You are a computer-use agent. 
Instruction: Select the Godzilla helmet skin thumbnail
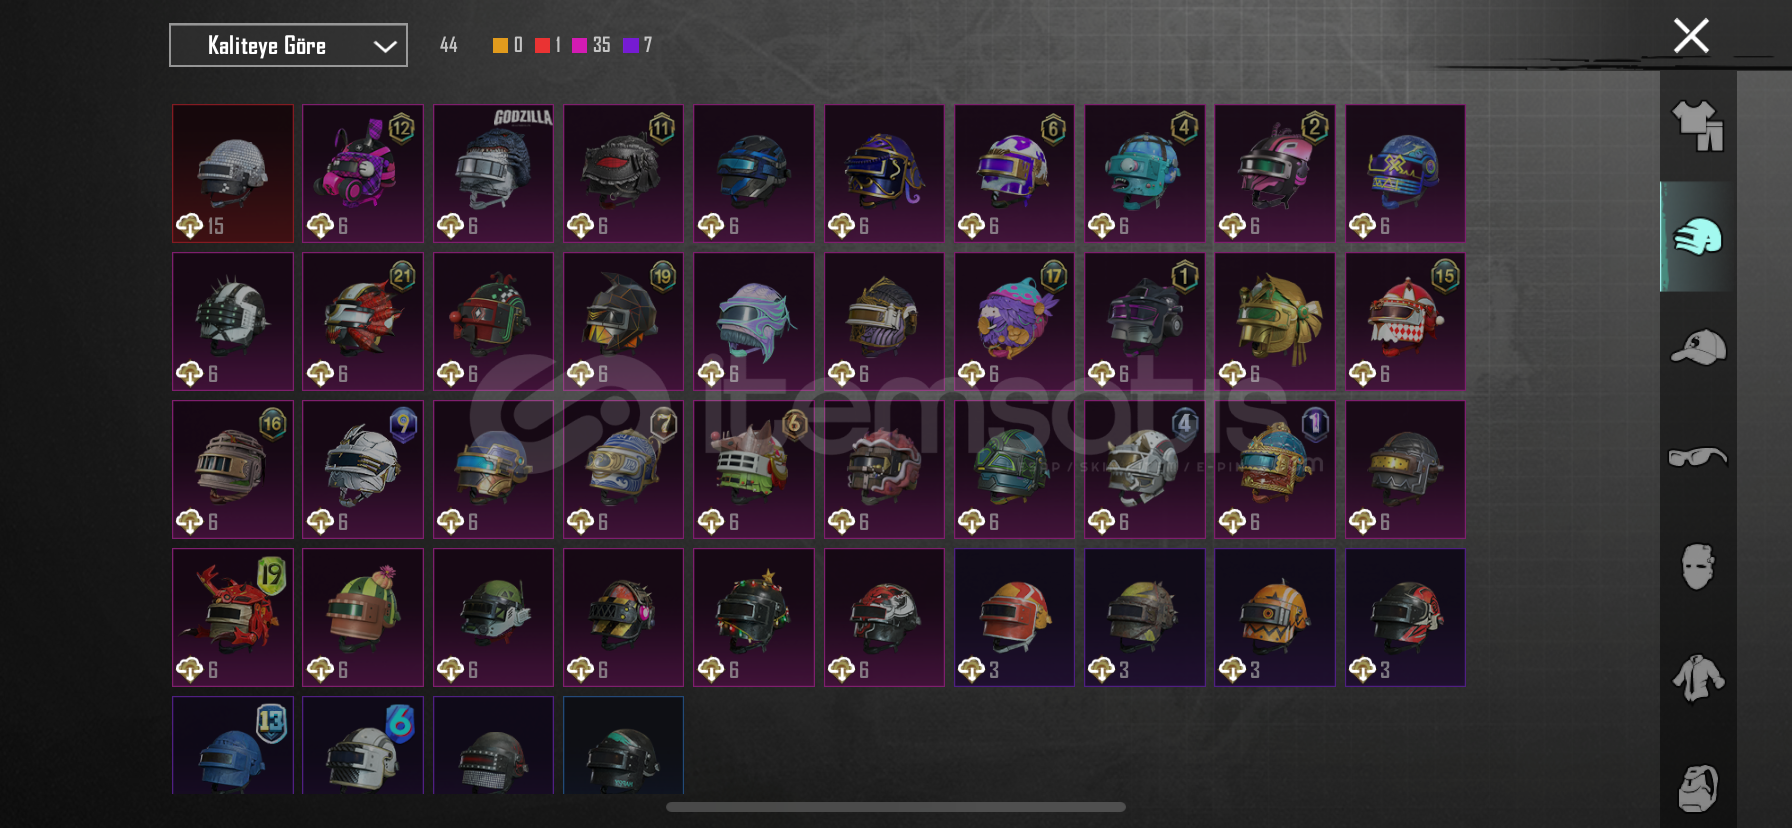coord(493,173)
